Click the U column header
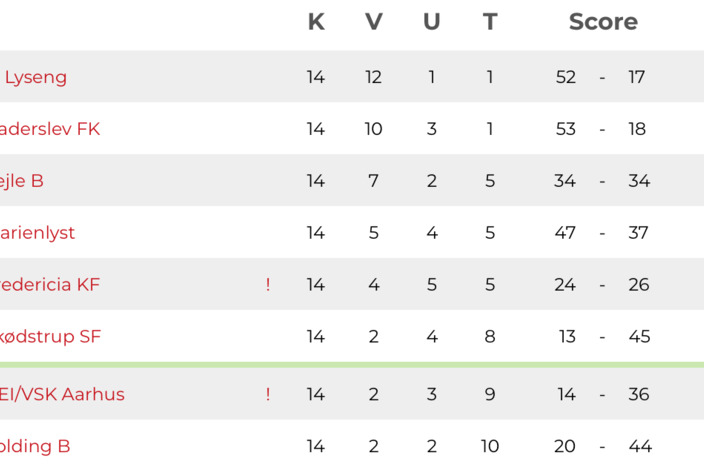 (x=432, y=22)
